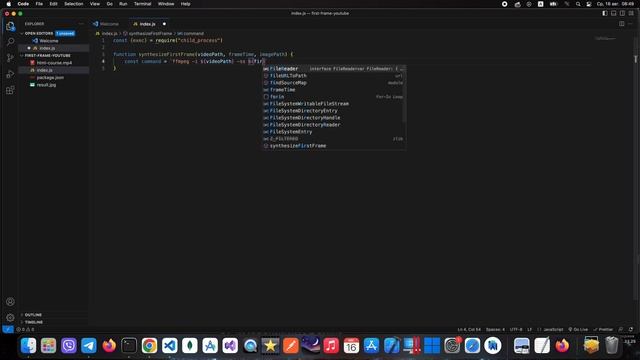Open the Manage gear in activity bar
This screenshot has height=360, width=640.
coord(10,318)
